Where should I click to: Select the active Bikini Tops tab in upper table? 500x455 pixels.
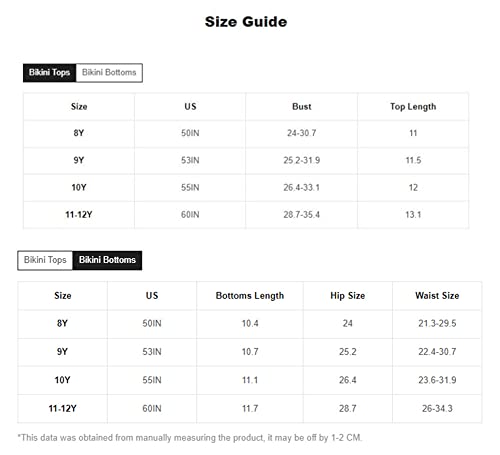pos(49,73)
